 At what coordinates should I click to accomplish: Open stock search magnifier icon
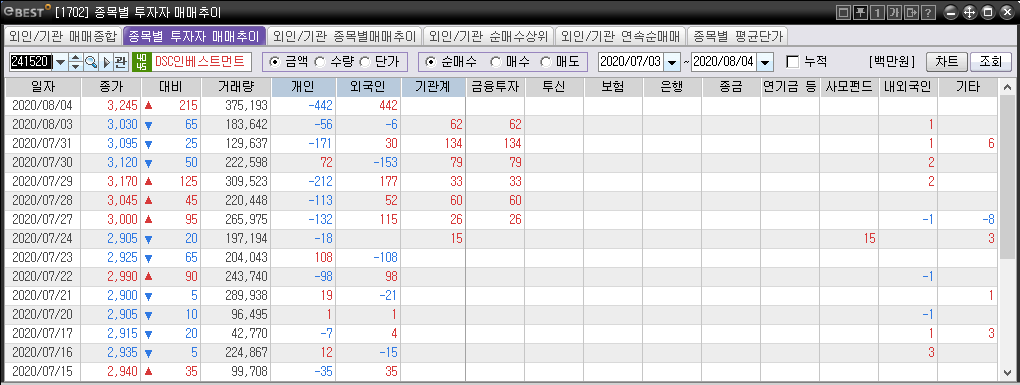coord(91,62)
